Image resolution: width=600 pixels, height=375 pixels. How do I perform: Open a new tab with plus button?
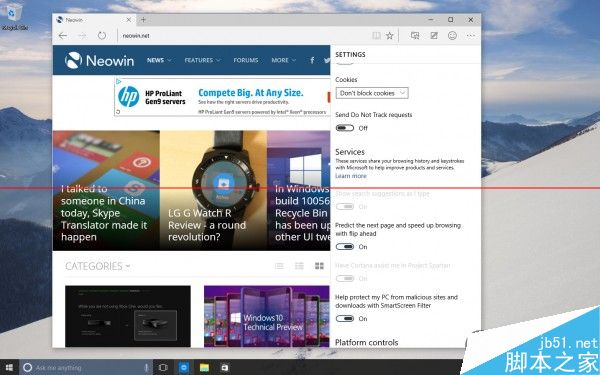coord(143,20)
